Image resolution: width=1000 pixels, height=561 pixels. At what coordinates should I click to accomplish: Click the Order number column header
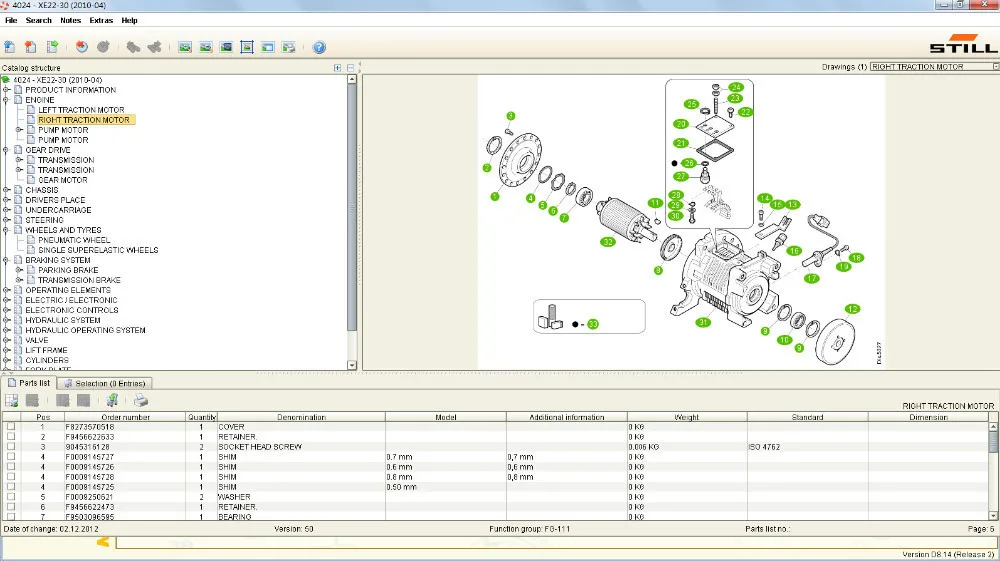point(125,417)
